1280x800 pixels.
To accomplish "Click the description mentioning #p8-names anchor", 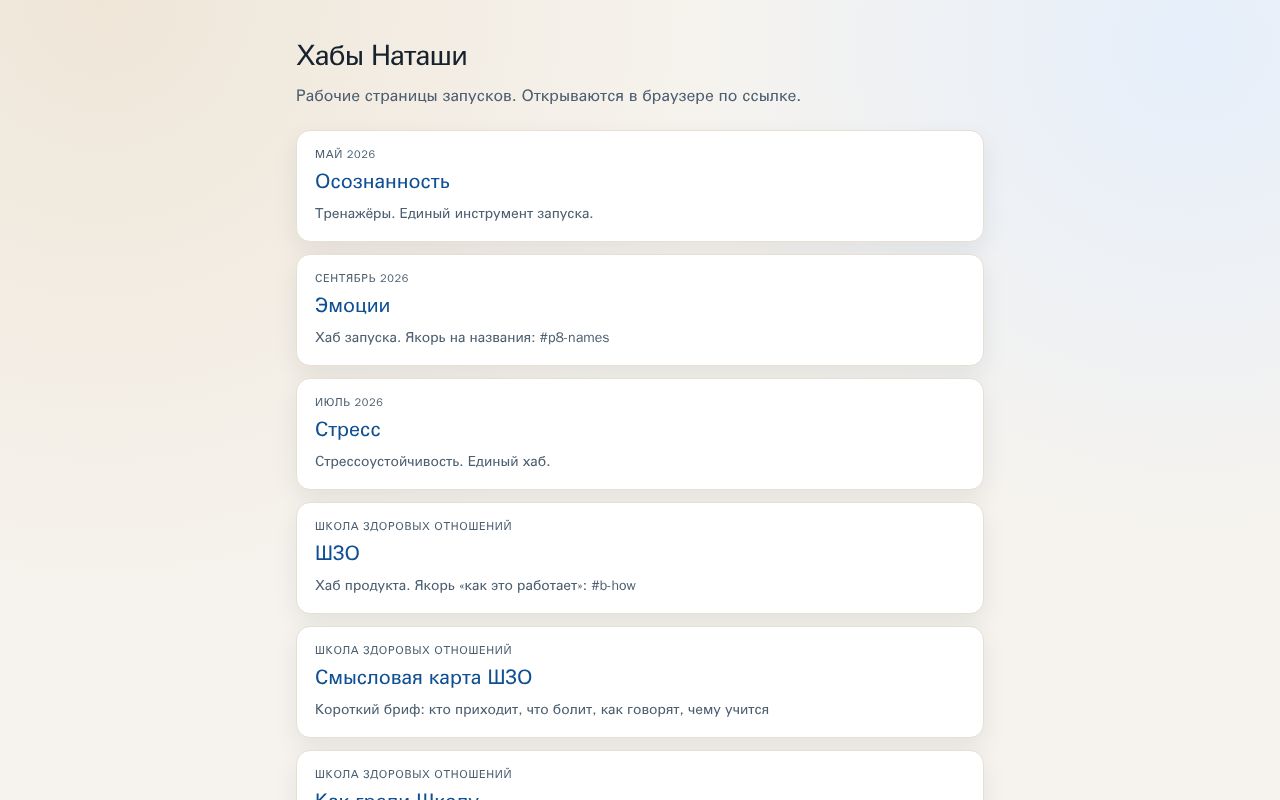I will [462, 337].
